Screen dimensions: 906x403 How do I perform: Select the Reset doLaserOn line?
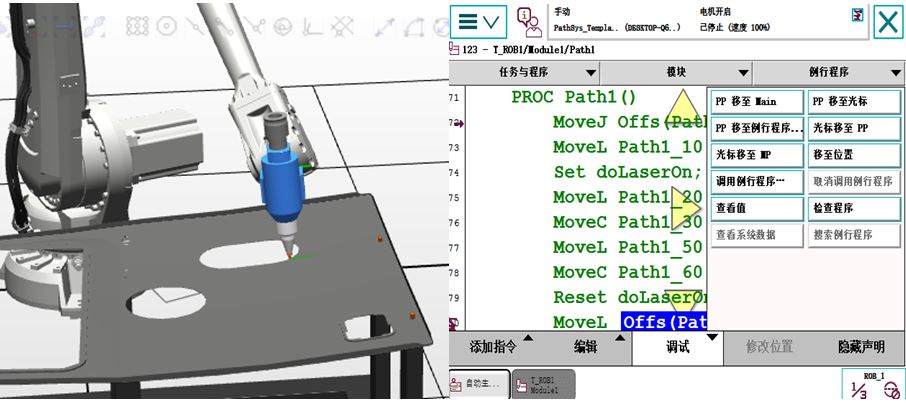pos(630,297)
